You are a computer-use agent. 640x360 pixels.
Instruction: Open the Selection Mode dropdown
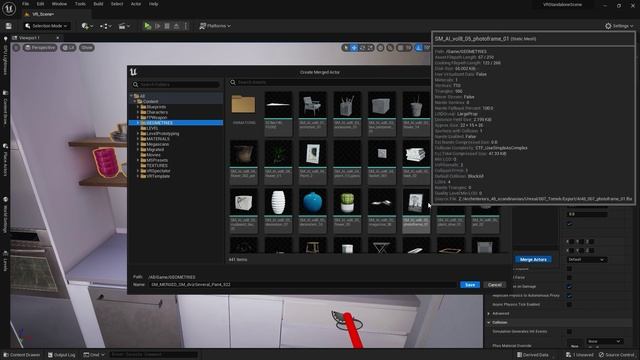(x=47, y=26)
